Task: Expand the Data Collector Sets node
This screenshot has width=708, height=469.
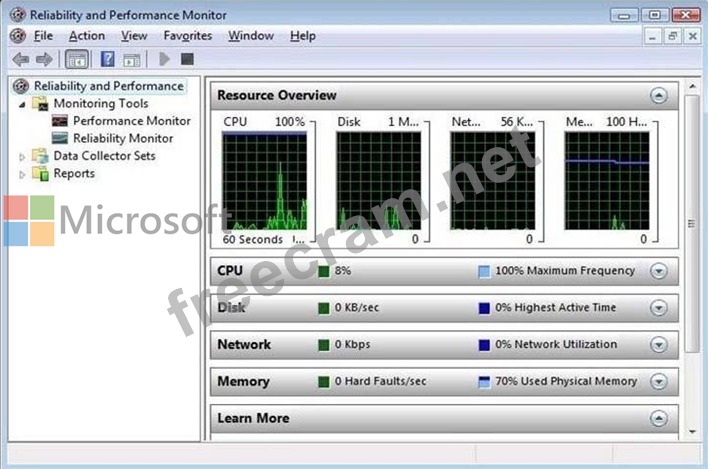Action: (x=22, y=157)
